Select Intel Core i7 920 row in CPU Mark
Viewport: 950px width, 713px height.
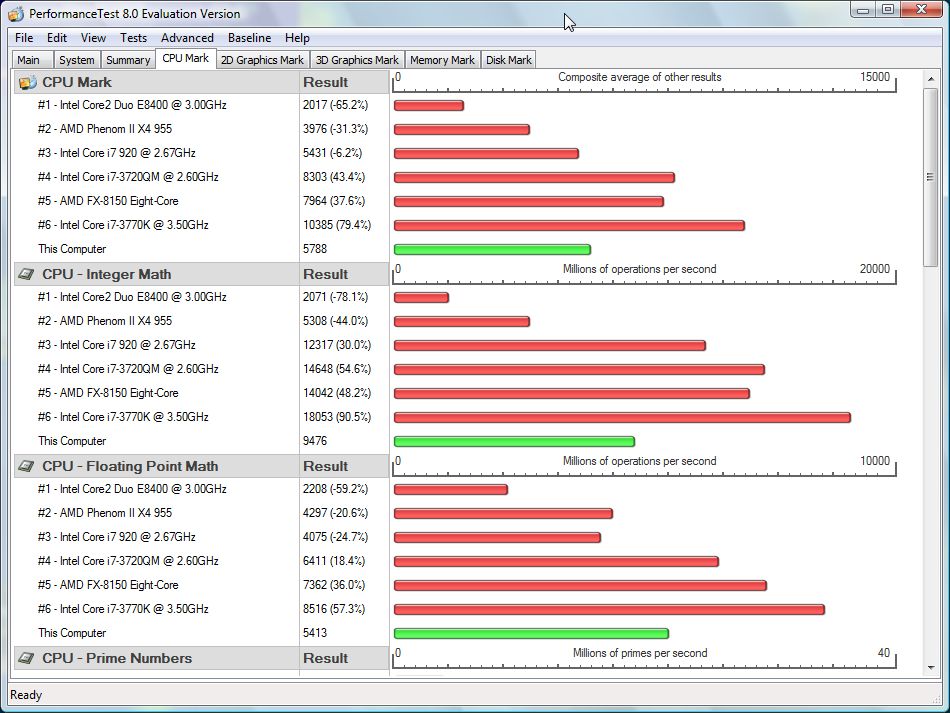pyautogui.click(x=116, y=153)
